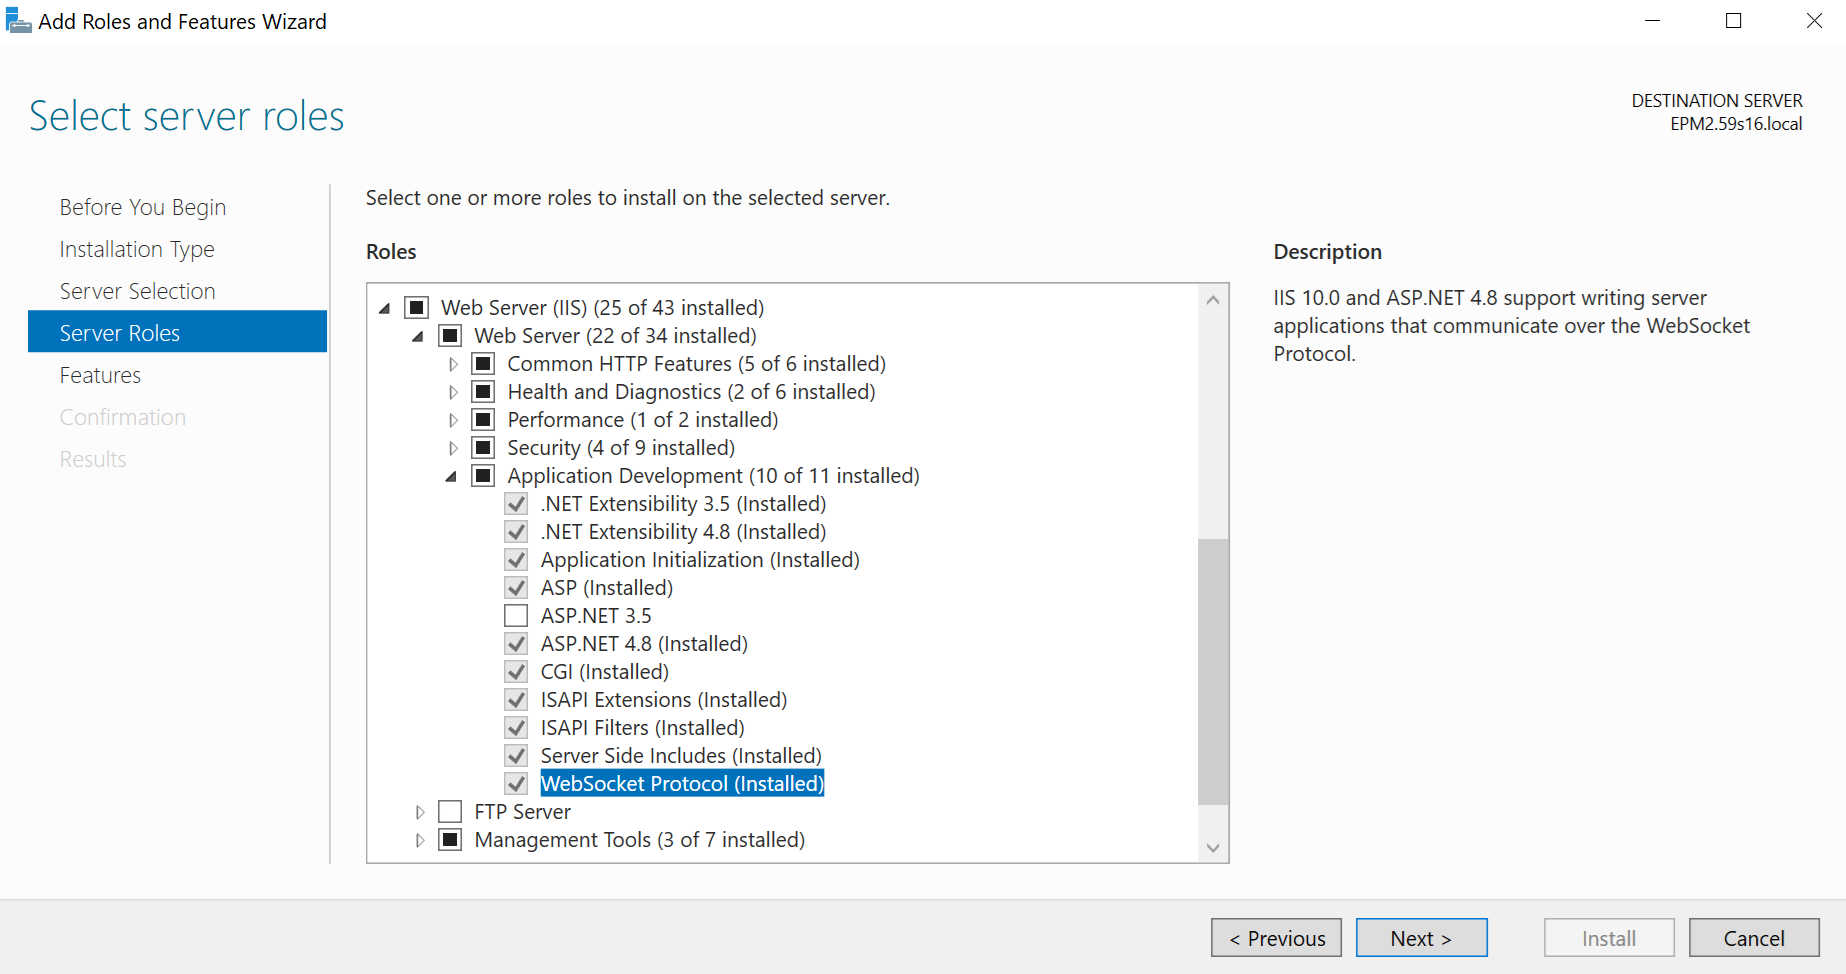The width and height of the screenshot is (1846, 974).
Task: Toggle the Common HTTP Features checkbox
Action: (483, 363)
